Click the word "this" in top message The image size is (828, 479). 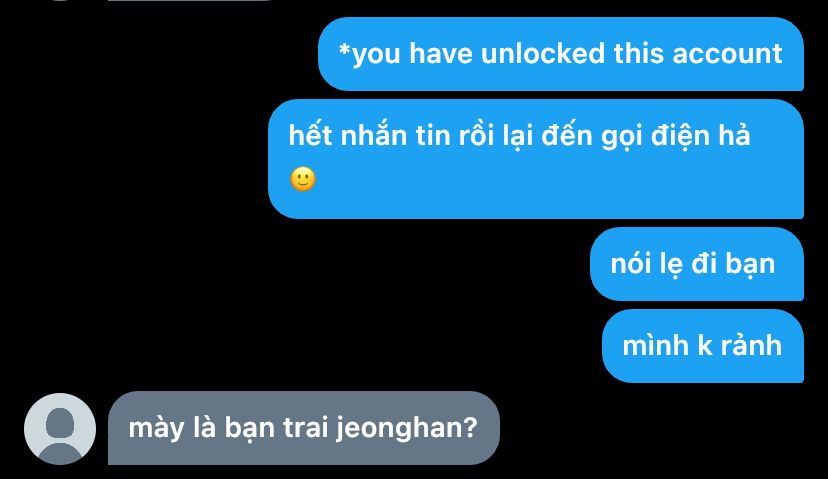click(638, 53)
